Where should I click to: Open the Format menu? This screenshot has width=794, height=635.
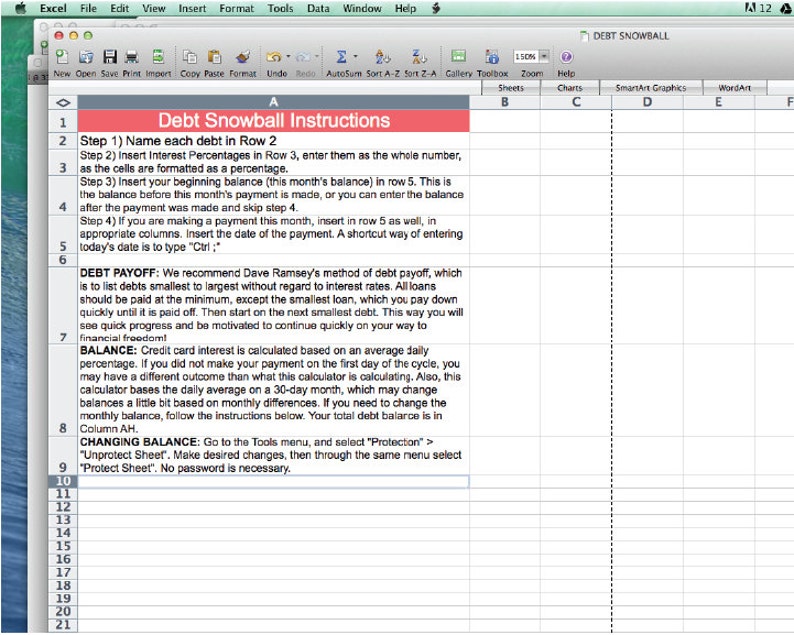(236, 8)
